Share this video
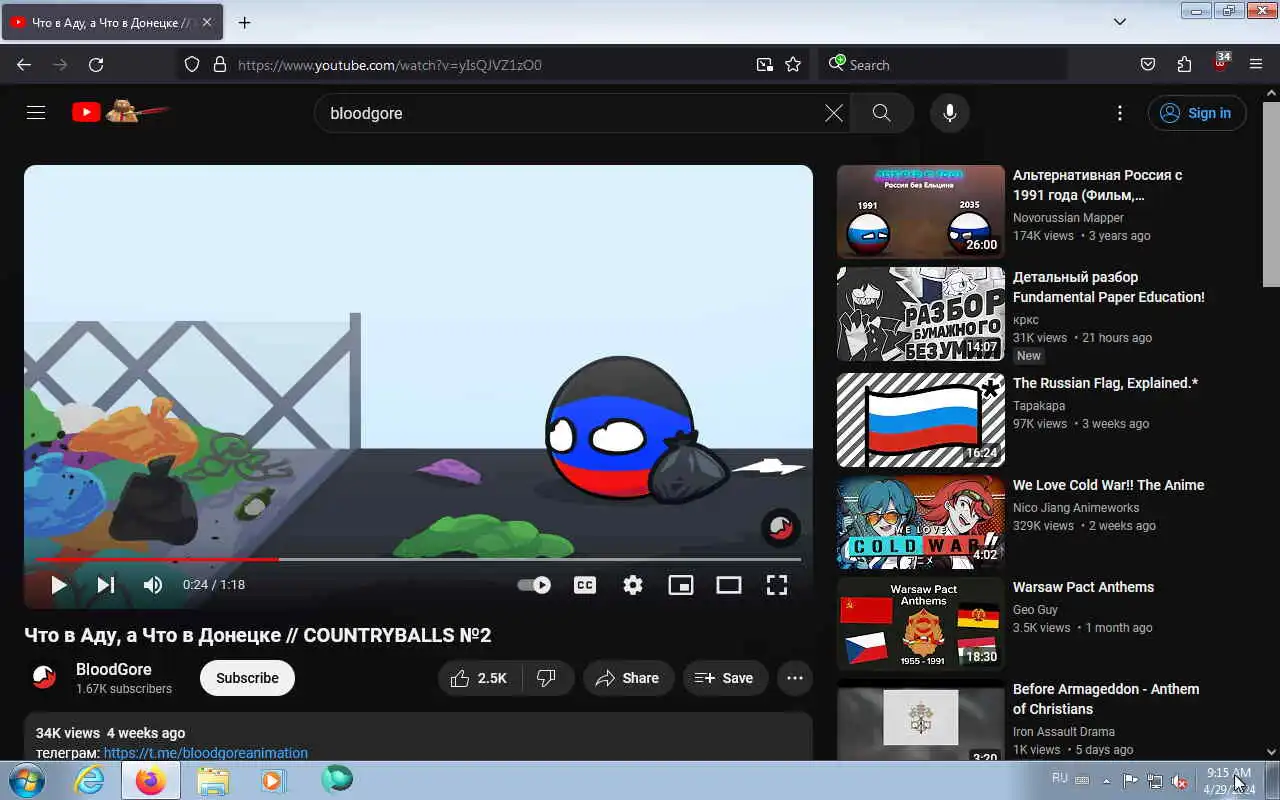This screenshot has height=800, width=1280. pos(628,678)
